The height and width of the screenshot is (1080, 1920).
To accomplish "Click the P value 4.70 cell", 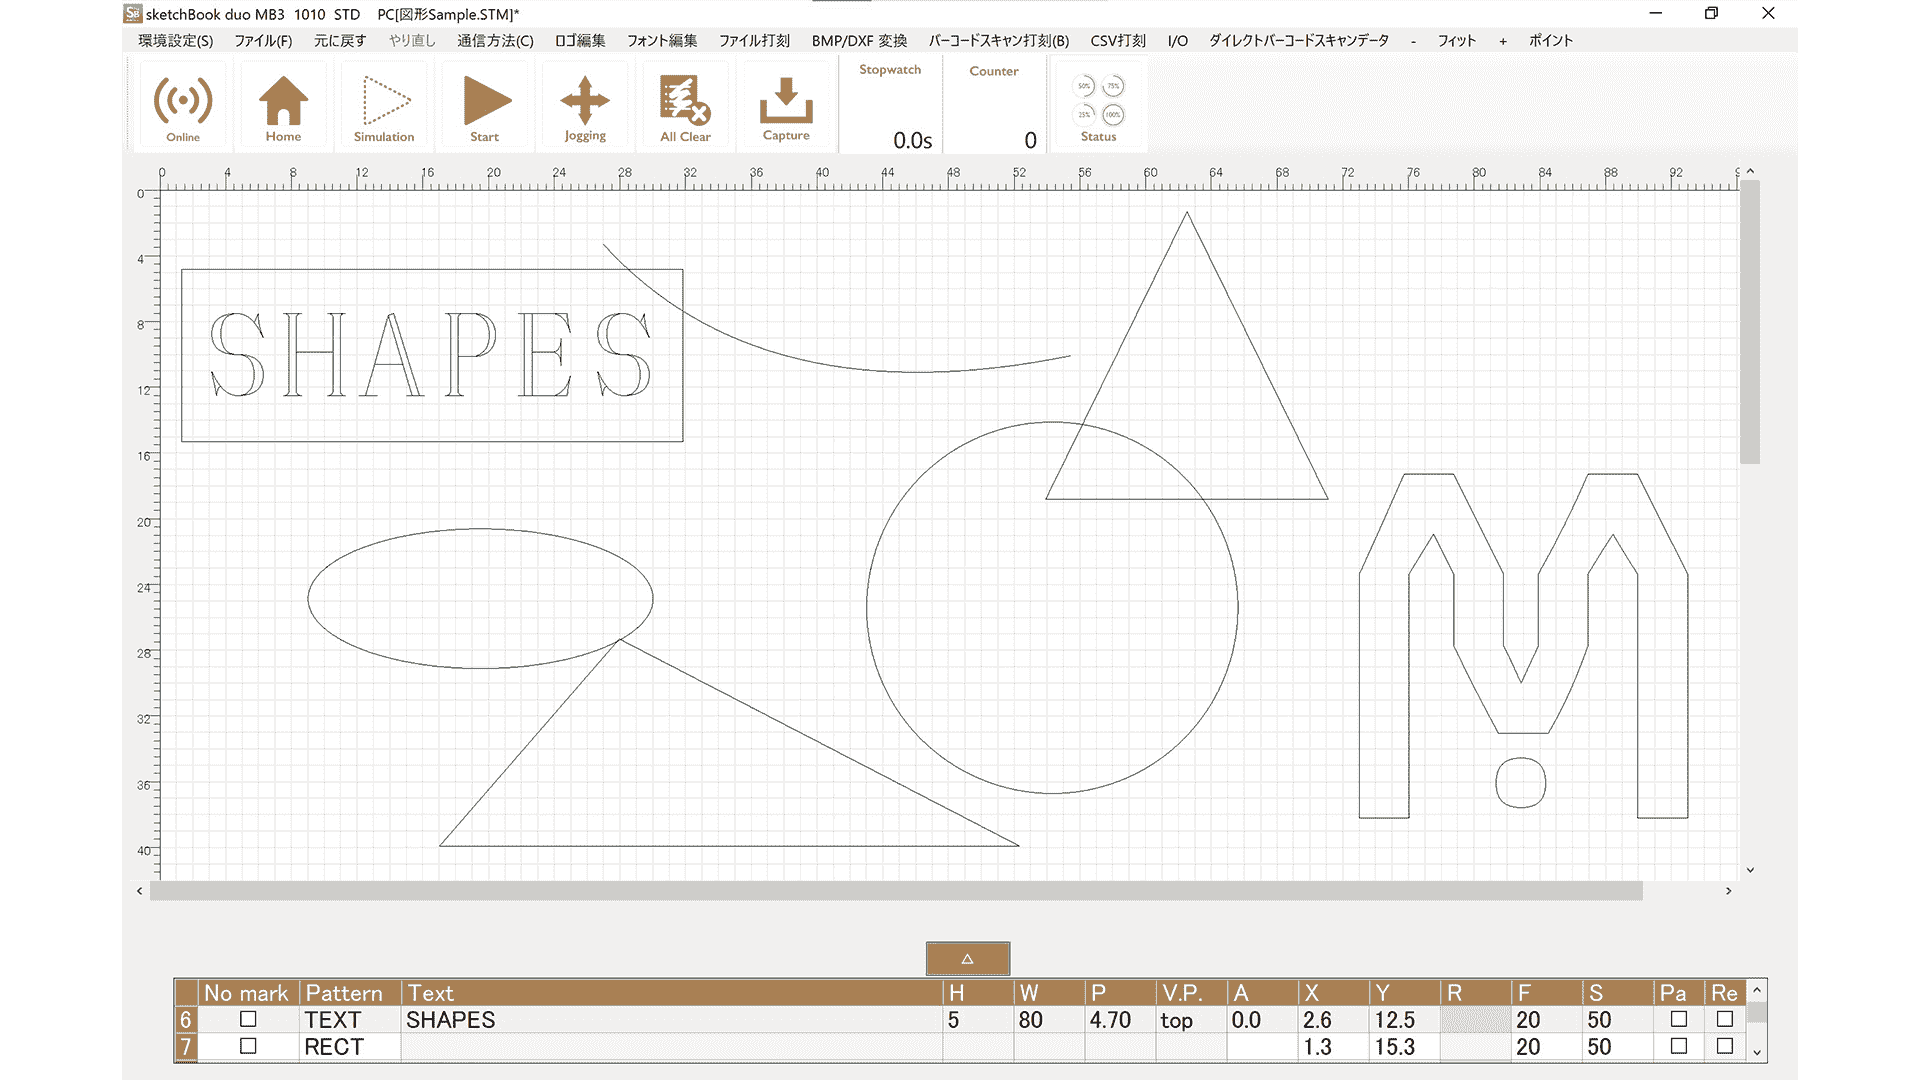I will 1120,1019.
